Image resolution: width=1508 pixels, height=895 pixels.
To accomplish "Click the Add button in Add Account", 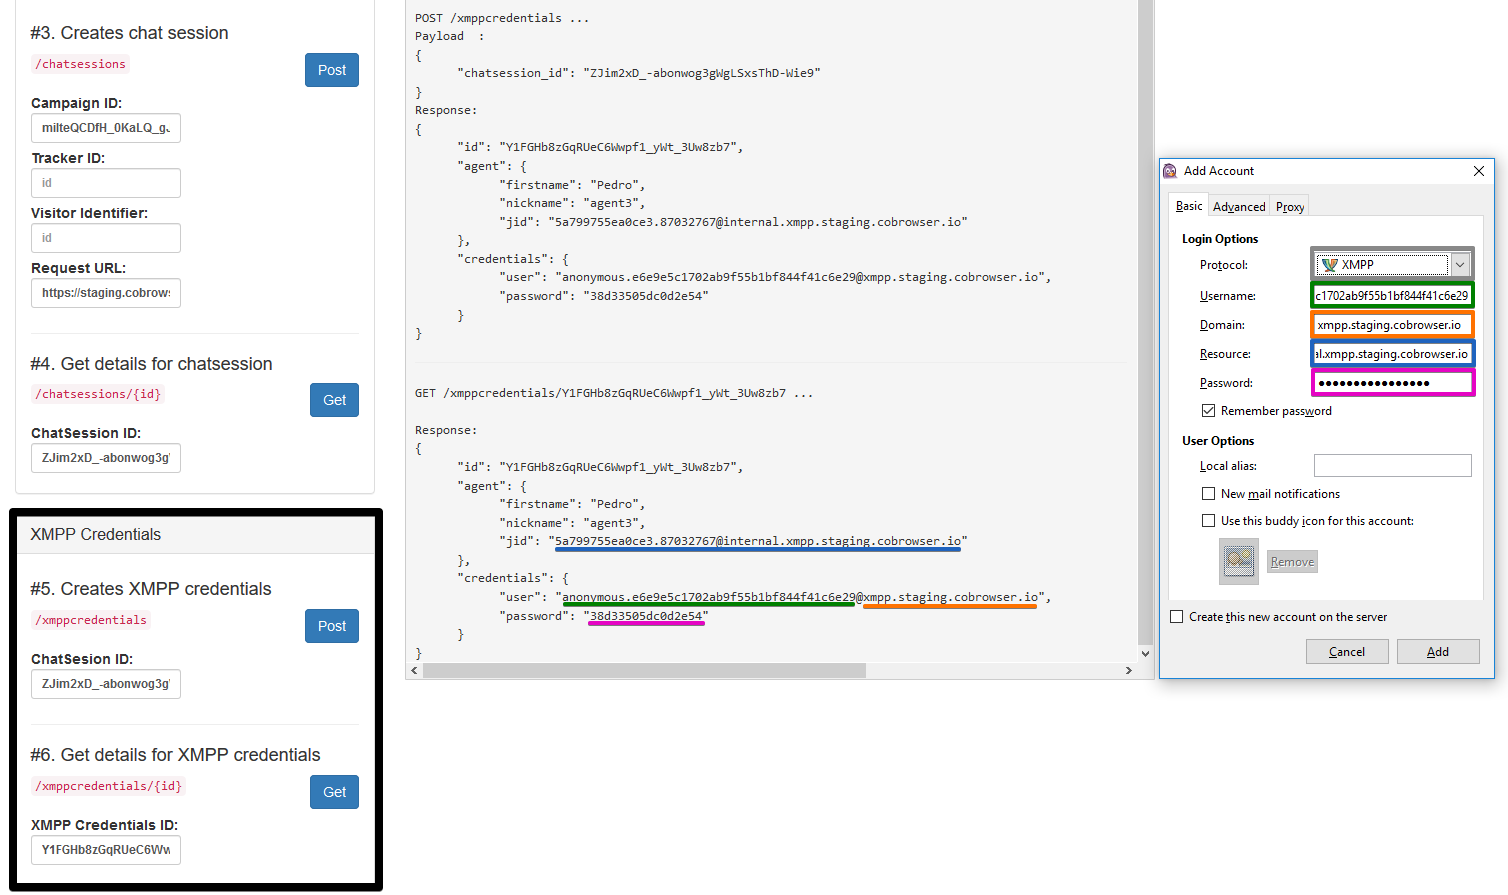I will (x=1438, y=652).
